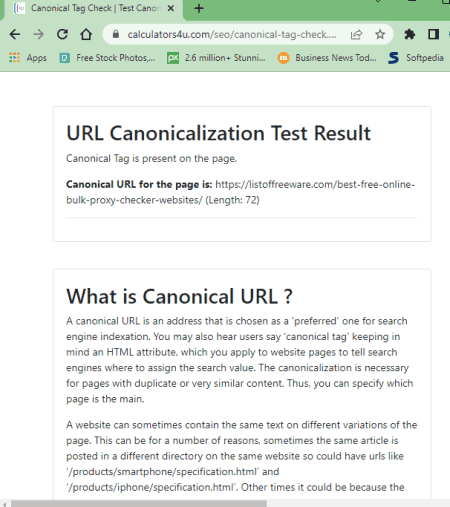The width and height of the screenshot is (450, 507).
Task: Open the Apps bookmarks shortcut
Action: tap(28, 58)
